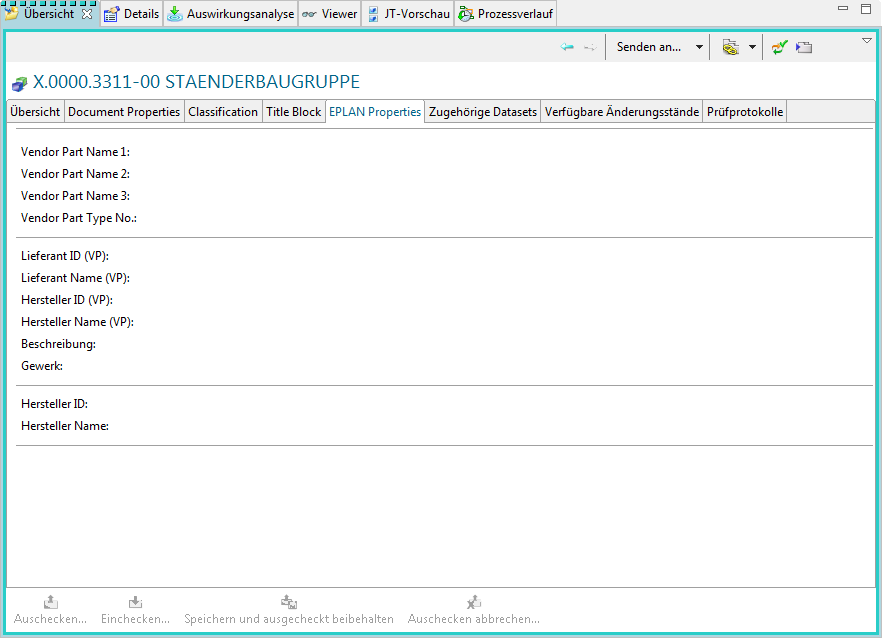The image size is (882, 638).
Task: Switch to the JT-Vorschau view tab
Action: [x=408, y=14]
